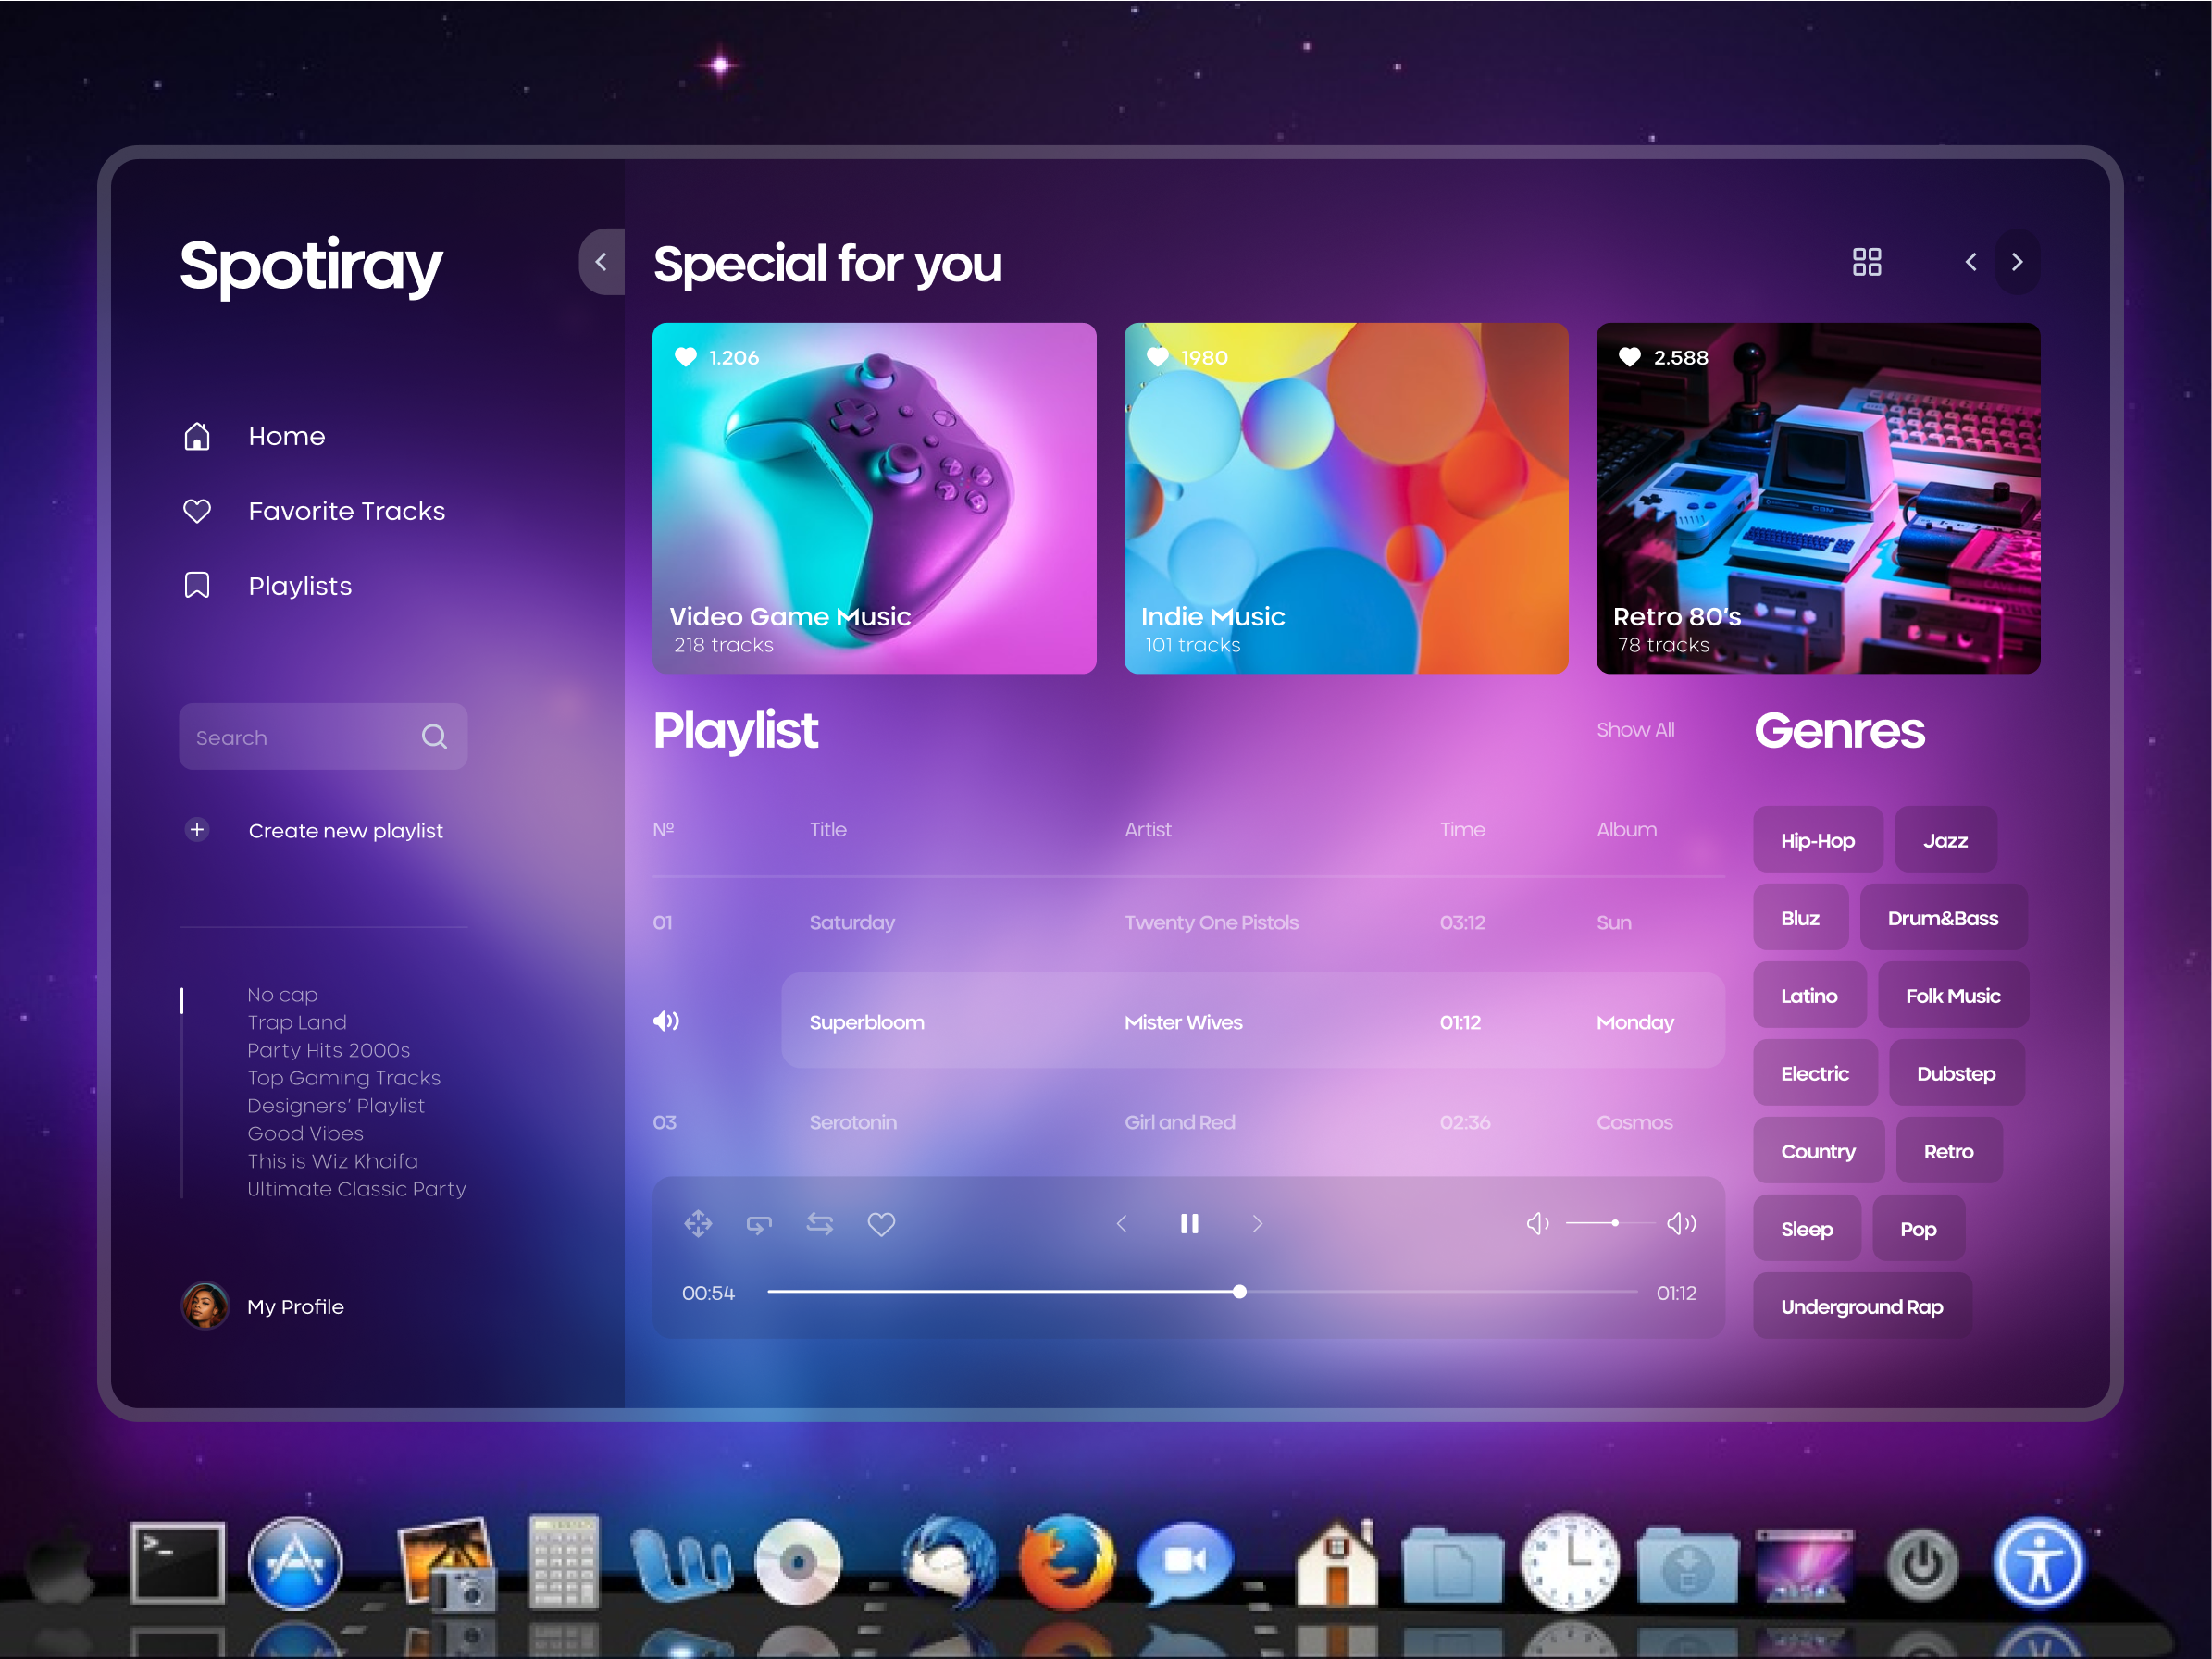Screen dimensions: 2212x1659
Task: Toggle the heart to like current song
Action: [x=881, y=1223]
